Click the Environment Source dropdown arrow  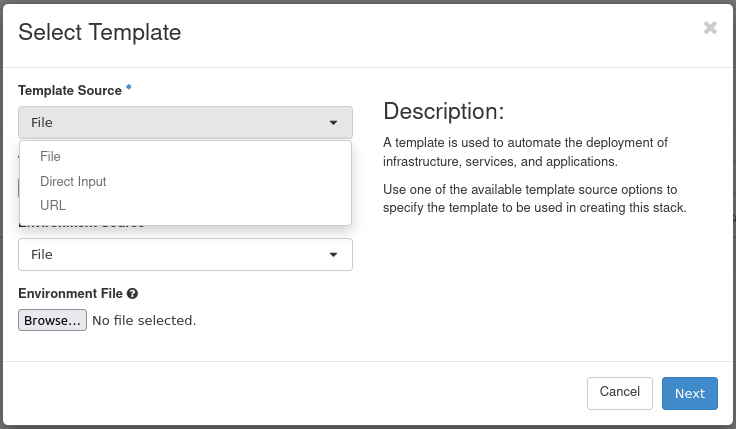pyautogui.click(x=333, y=255)
